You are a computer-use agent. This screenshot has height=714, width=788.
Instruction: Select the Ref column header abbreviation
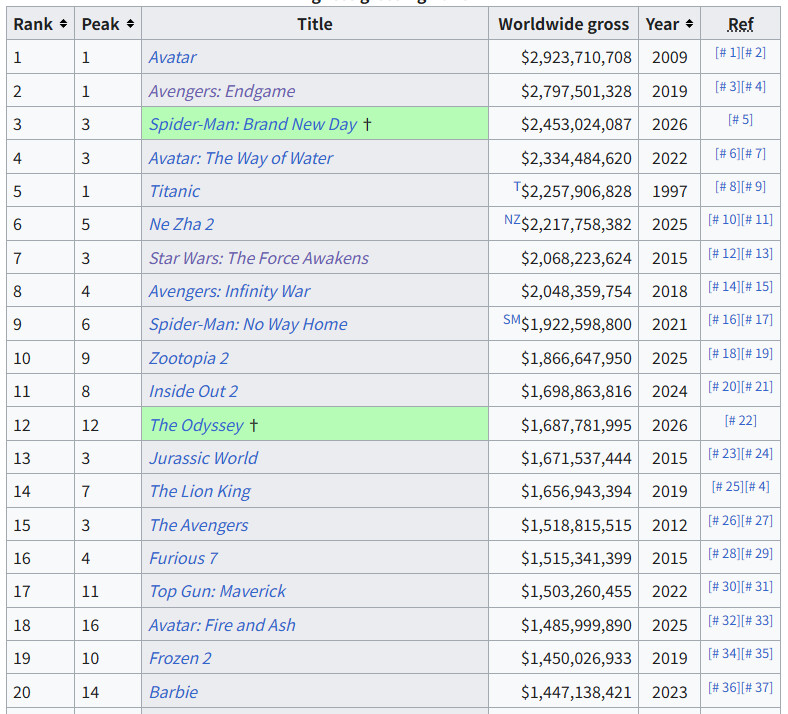(740, 24)
